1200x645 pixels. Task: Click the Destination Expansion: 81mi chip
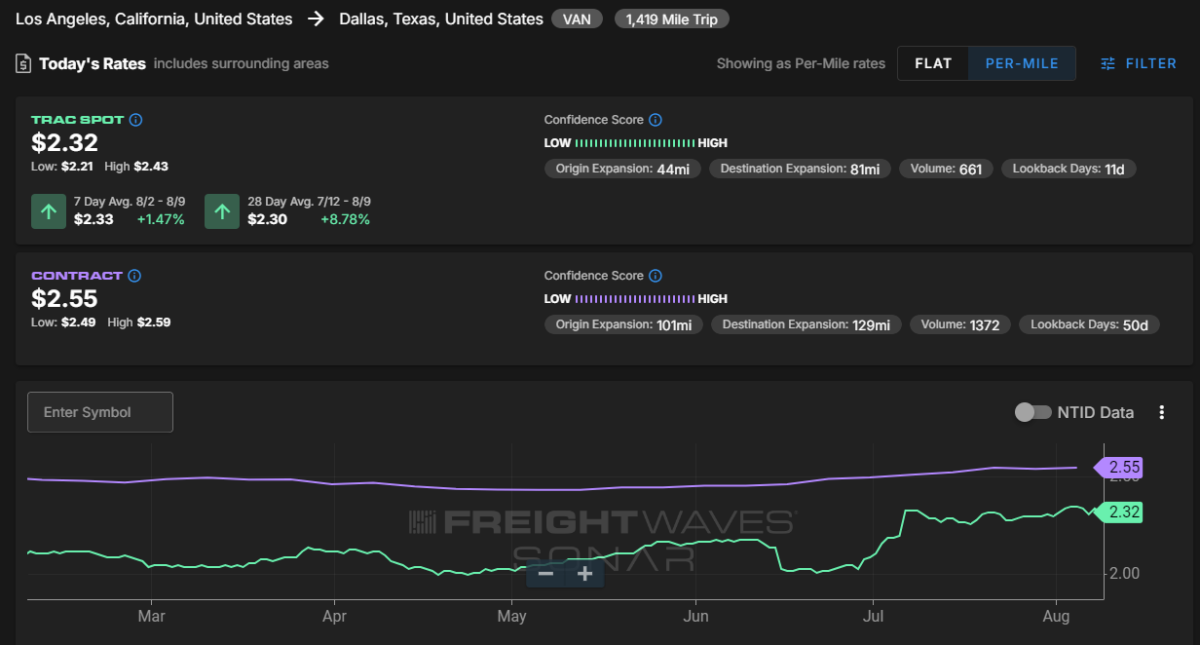800,169
